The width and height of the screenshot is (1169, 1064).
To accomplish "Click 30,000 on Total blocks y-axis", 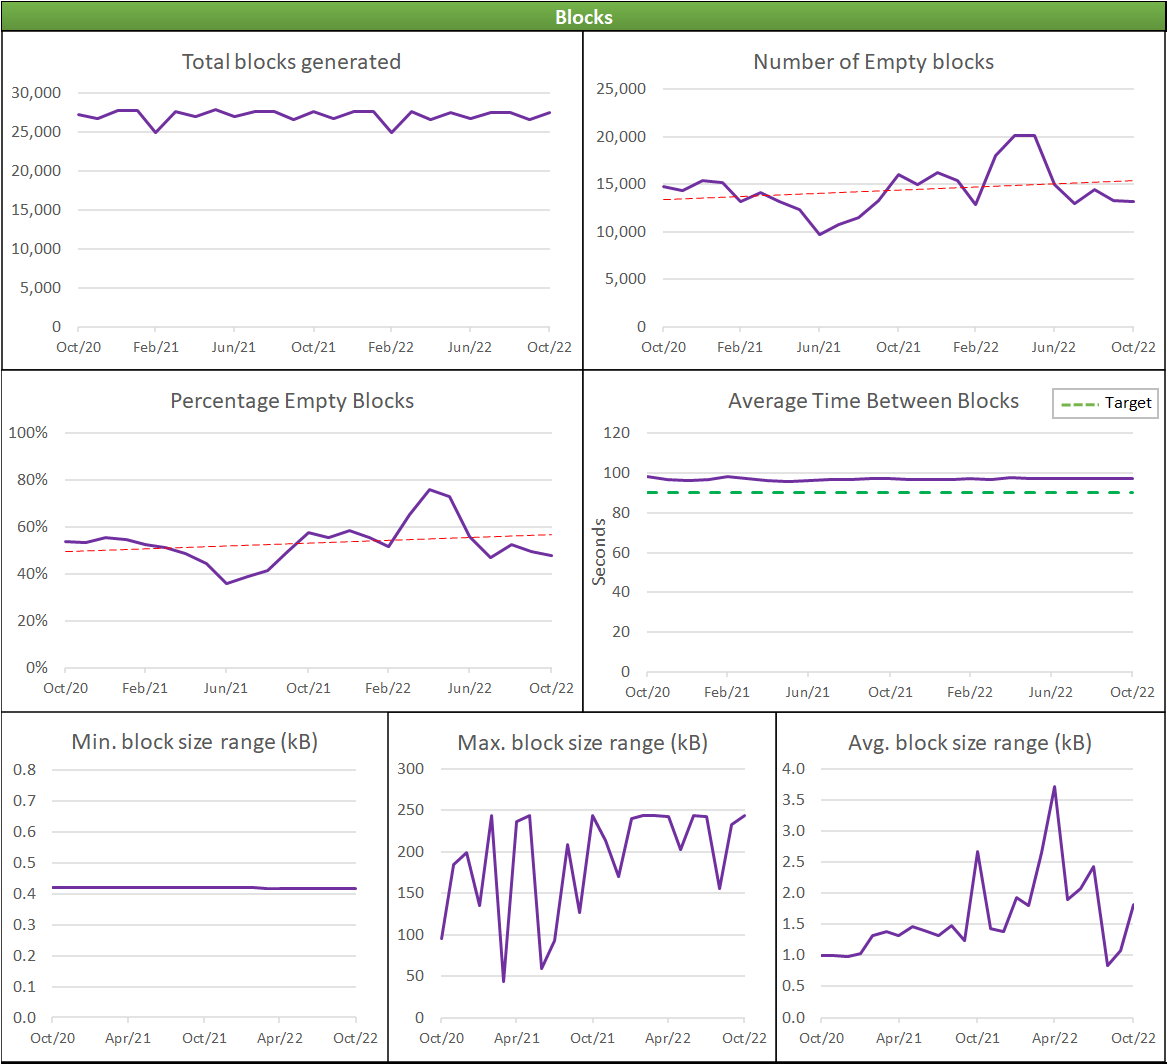I will [x=36, y=93].
